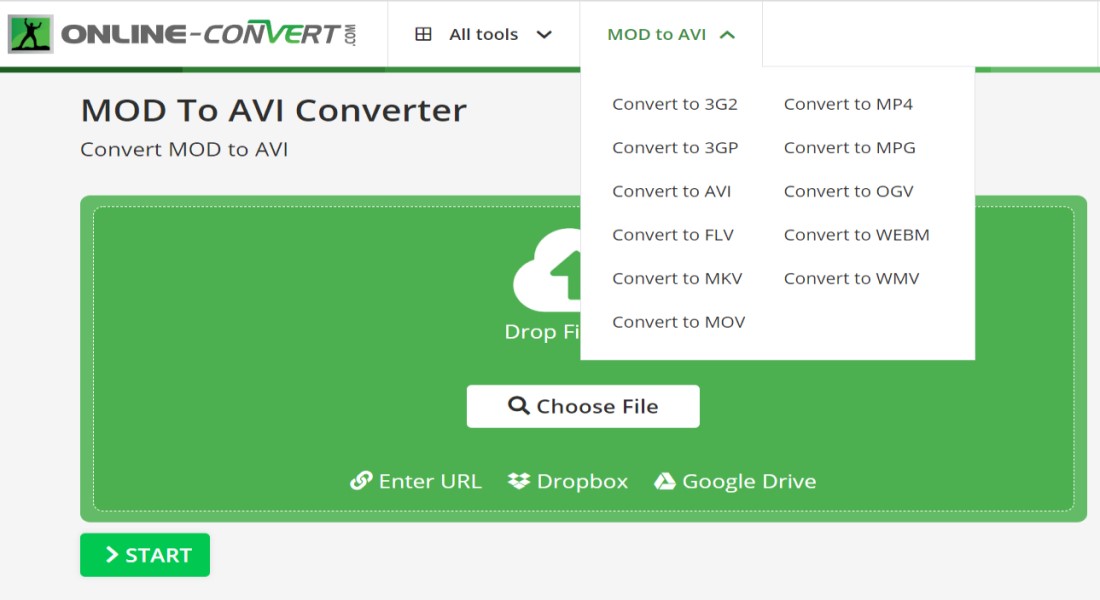Click the chain link icon for Enter URL

[361, 481]
